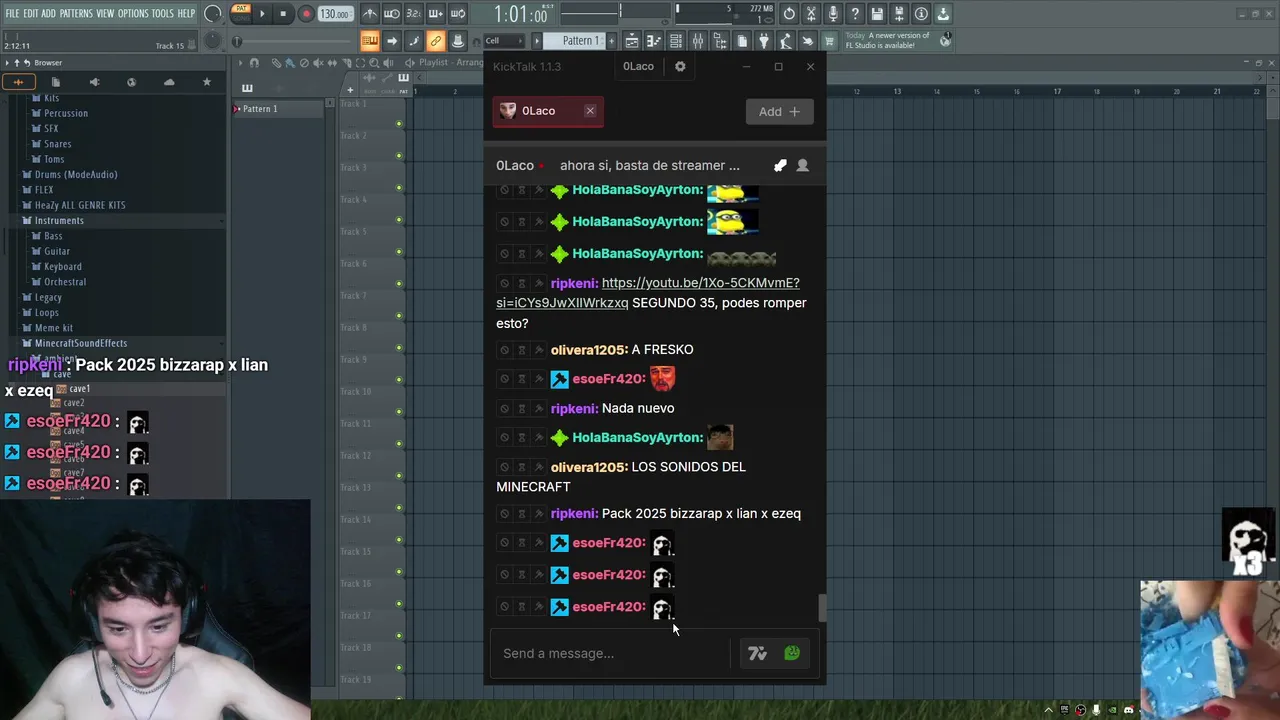
Task: Expand the Orchestral folder
Action: pyautogui.click(x=65, y=282)
